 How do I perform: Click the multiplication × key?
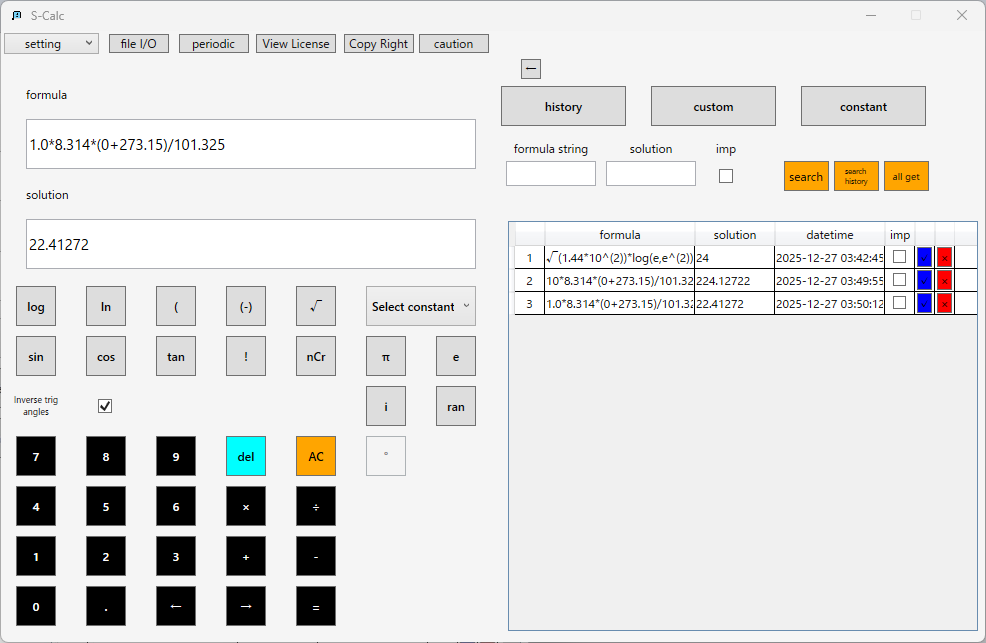pos(246,506)
